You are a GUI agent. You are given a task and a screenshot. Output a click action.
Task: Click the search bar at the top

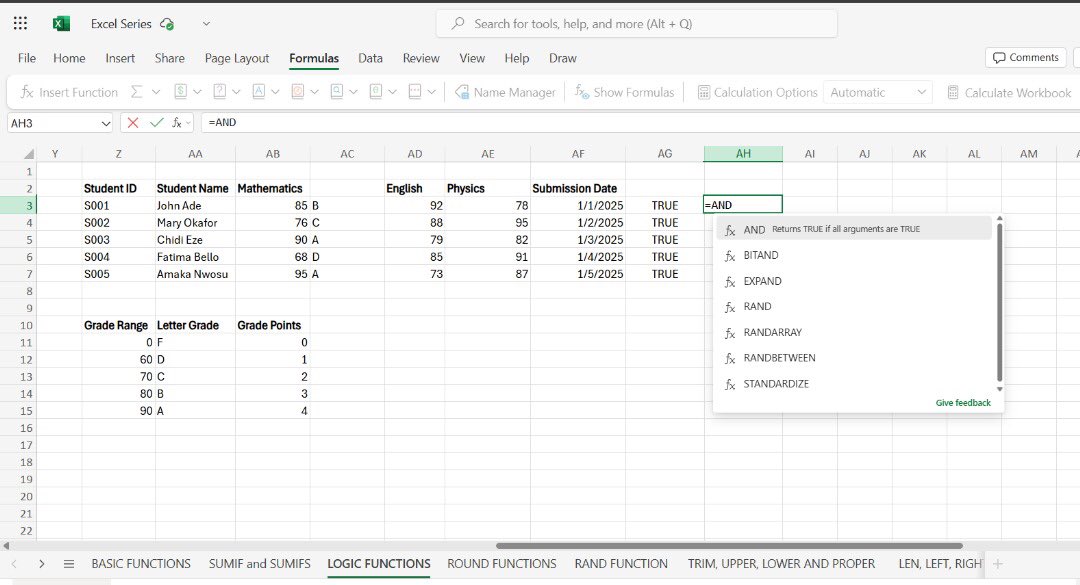point(636,23)
